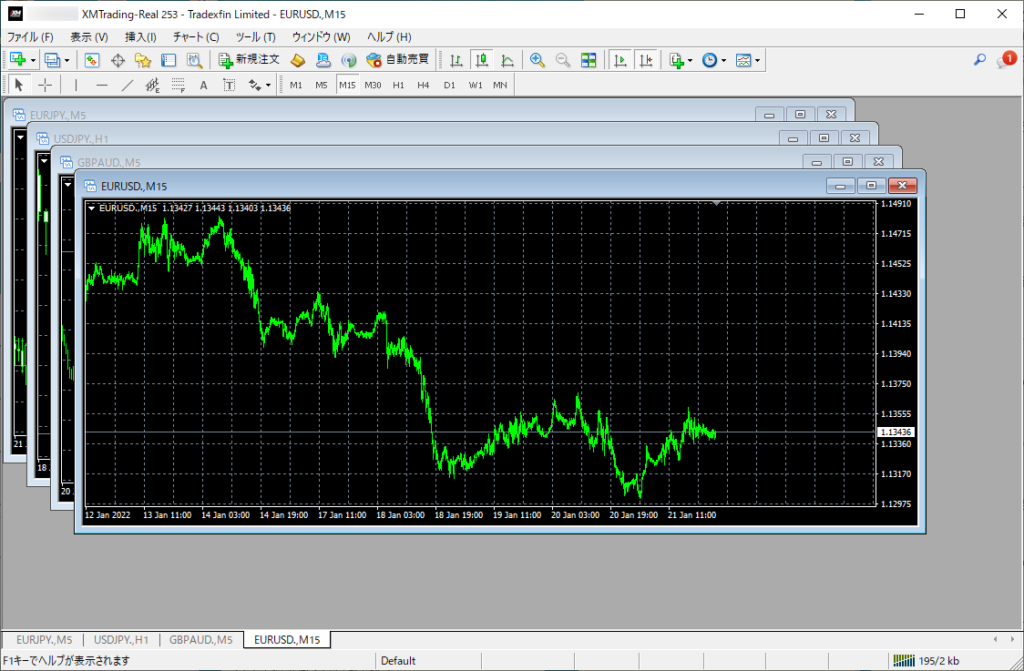Select the trendline drawing tool
The height and width of the screenshot is (671, 1024).
127,85
